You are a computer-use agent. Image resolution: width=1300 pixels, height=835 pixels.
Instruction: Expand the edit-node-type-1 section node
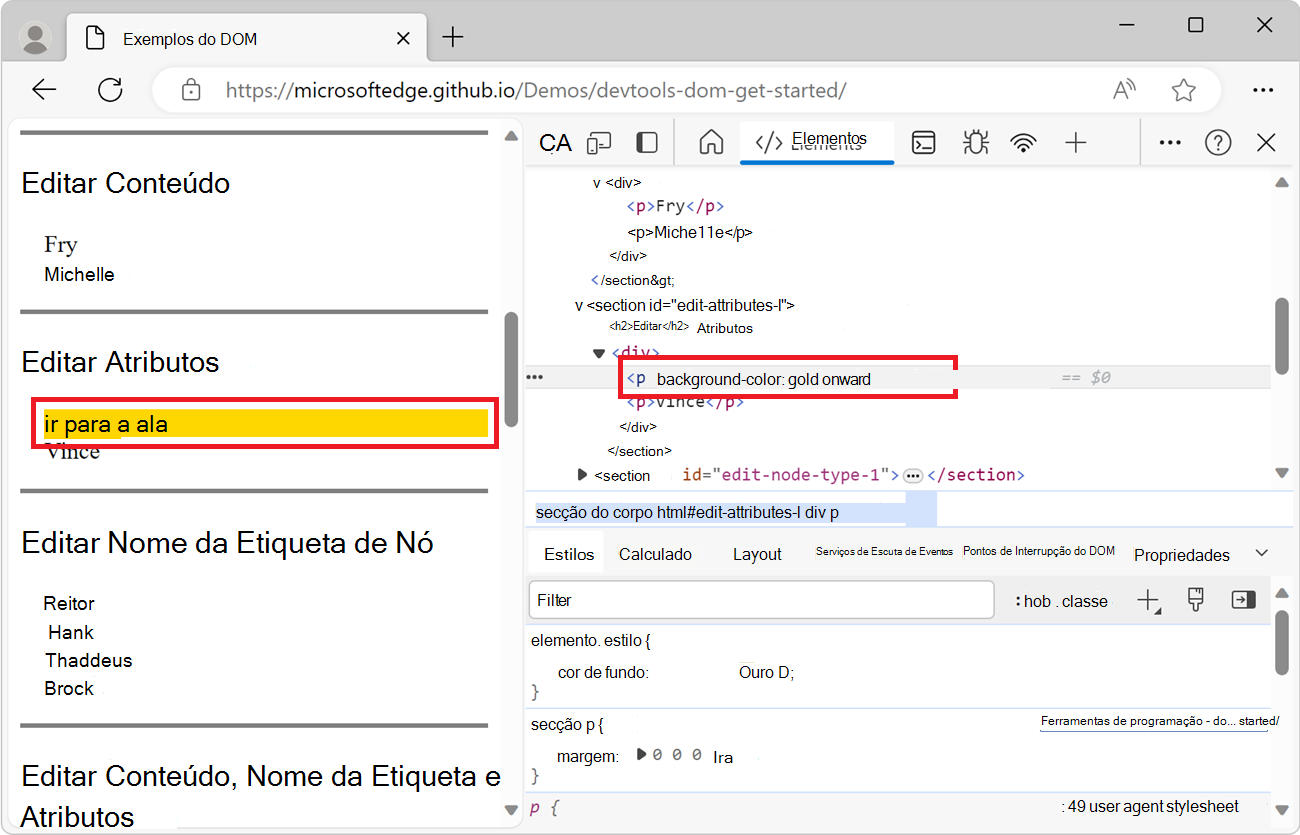(583, 475)
